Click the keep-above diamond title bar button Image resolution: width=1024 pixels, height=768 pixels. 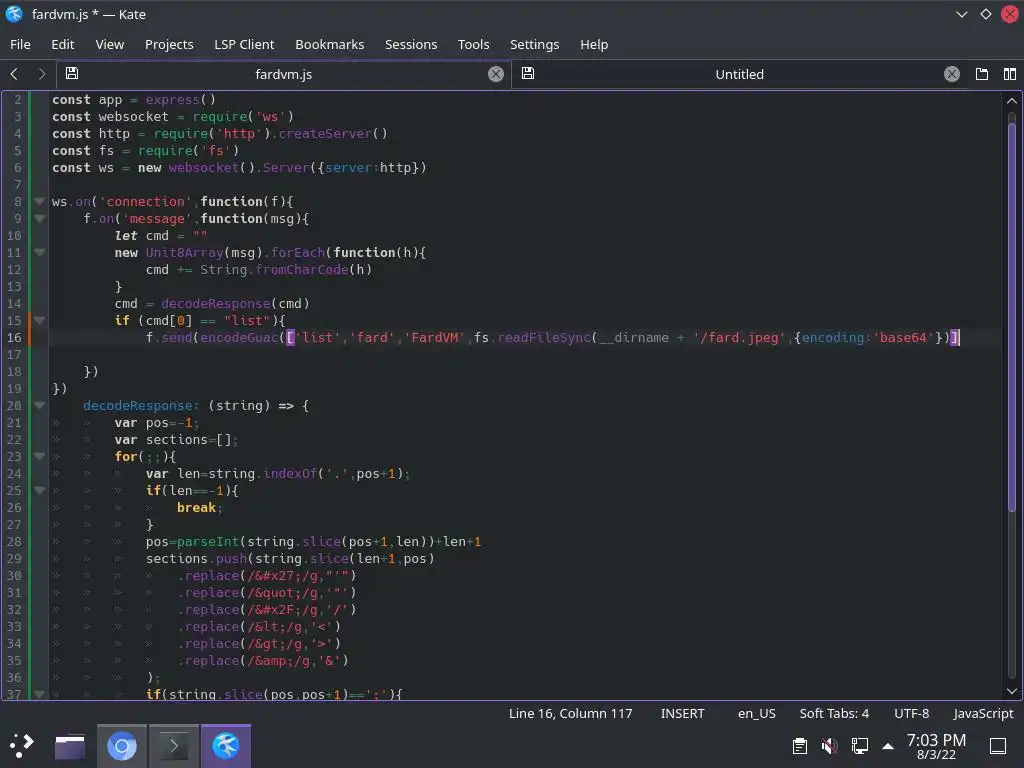click(x=986, y=14)
